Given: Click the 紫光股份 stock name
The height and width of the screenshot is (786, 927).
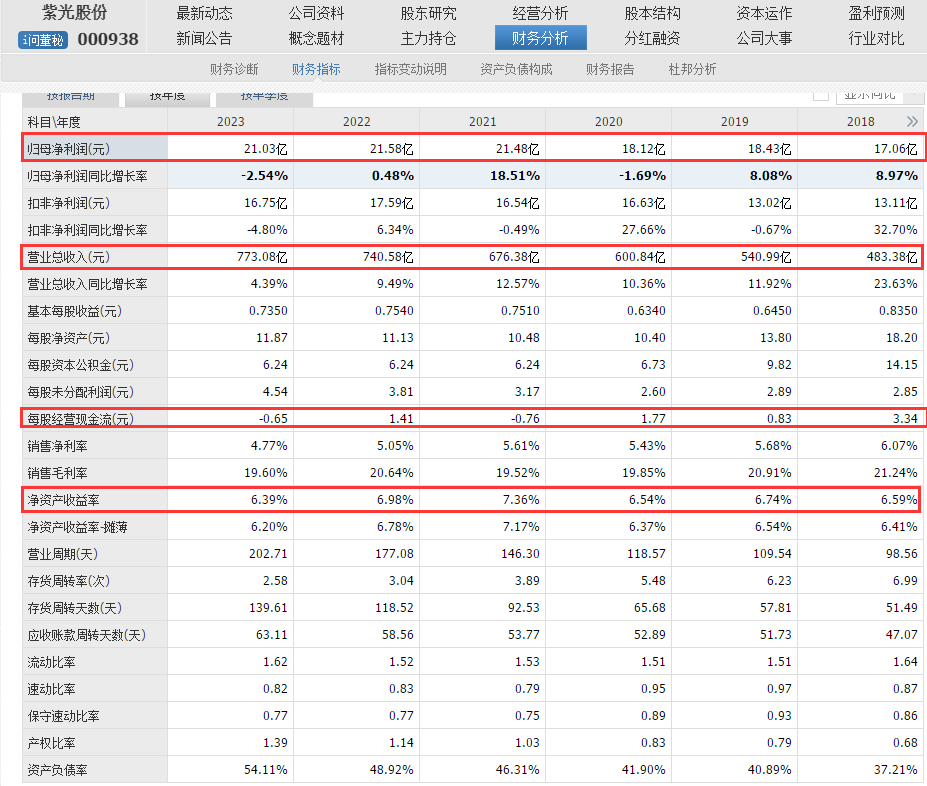Looking at the screenshot, I should 74,12.
